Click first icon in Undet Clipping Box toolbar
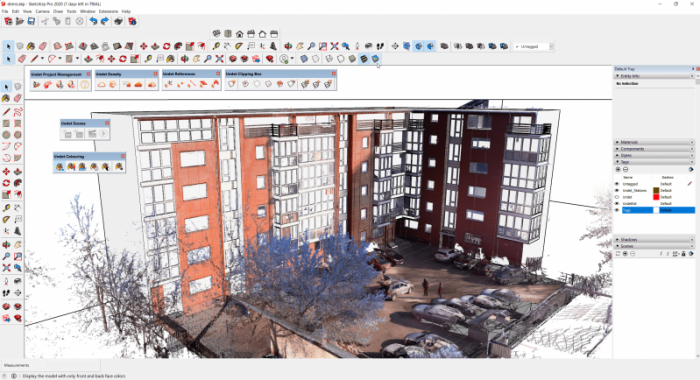Viewport: 700px width, 380px height. pyautogui.click(x=232, y=84)
